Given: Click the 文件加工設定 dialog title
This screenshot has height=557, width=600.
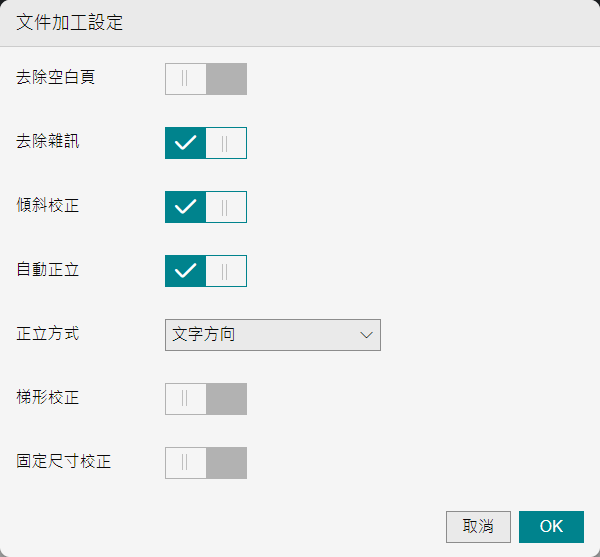Looking at the screenshot, I should 70,23.
